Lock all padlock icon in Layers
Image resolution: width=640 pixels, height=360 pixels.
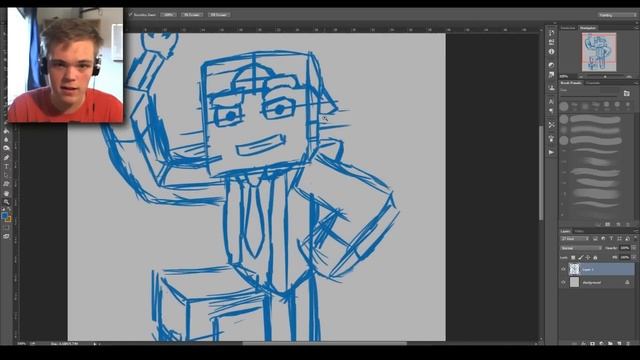pyautogui.click(x=595, y=258)
